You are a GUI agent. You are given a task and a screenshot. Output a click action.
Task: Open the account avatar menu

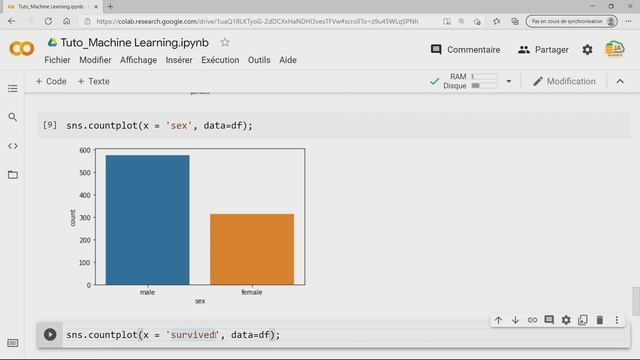pos(615,49)
